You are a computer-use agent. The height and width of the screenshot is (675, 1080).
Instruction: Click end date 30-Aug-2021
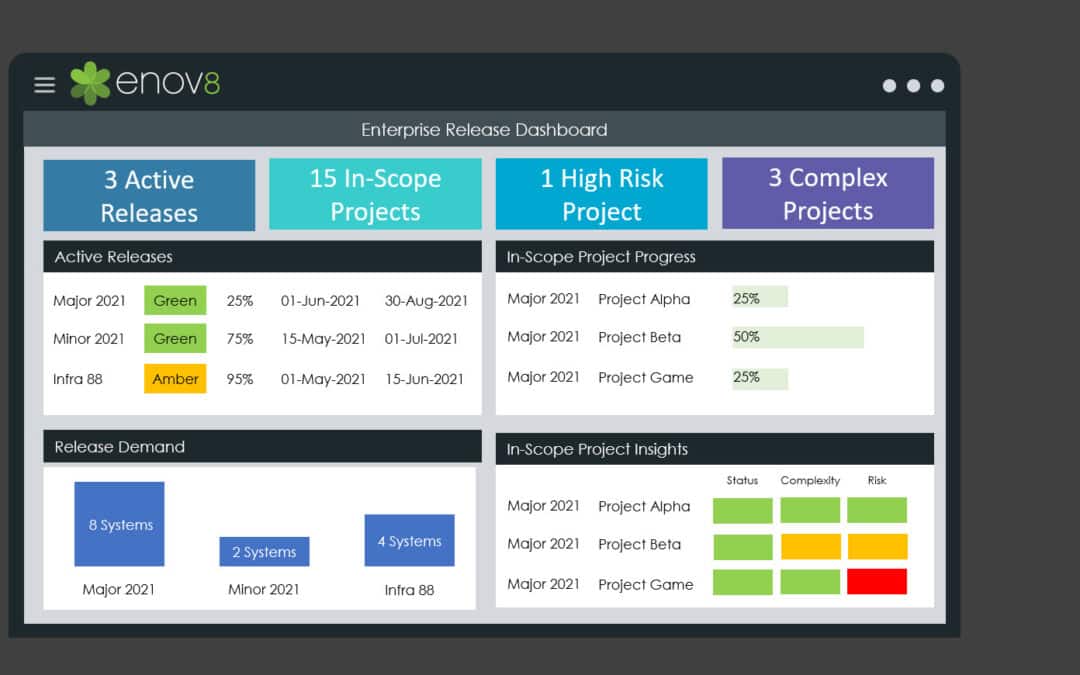pos(426,301)
